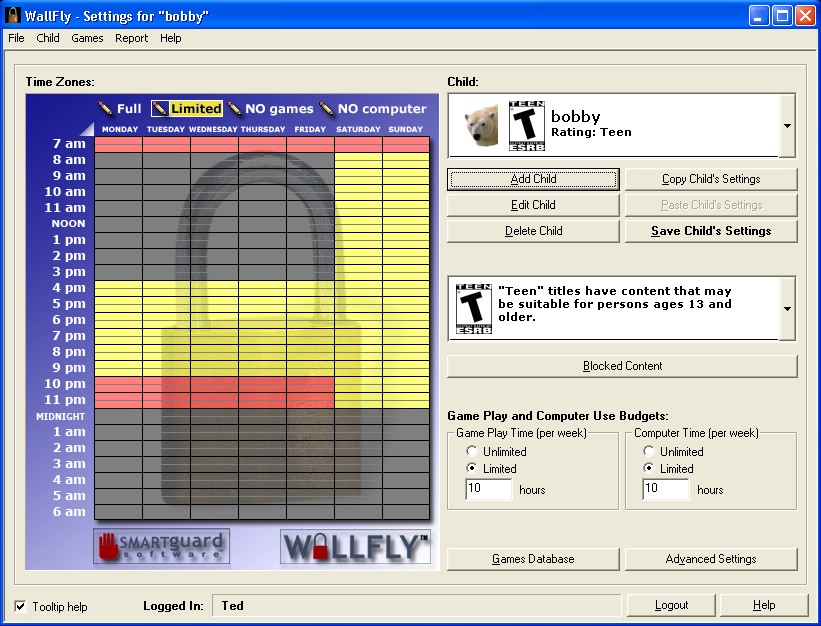
Task: Open the Help menu
Action: [x=171, y=38]
